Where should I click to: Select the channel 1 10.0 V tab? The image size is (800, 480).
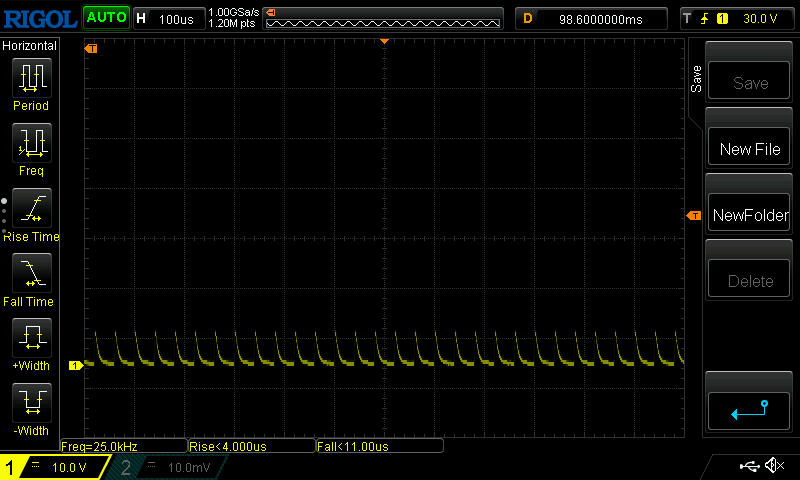pos(56,467)
